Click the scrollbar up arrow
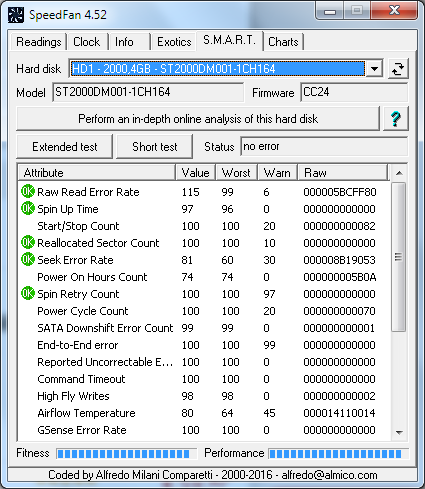 [x=399, y=173]
